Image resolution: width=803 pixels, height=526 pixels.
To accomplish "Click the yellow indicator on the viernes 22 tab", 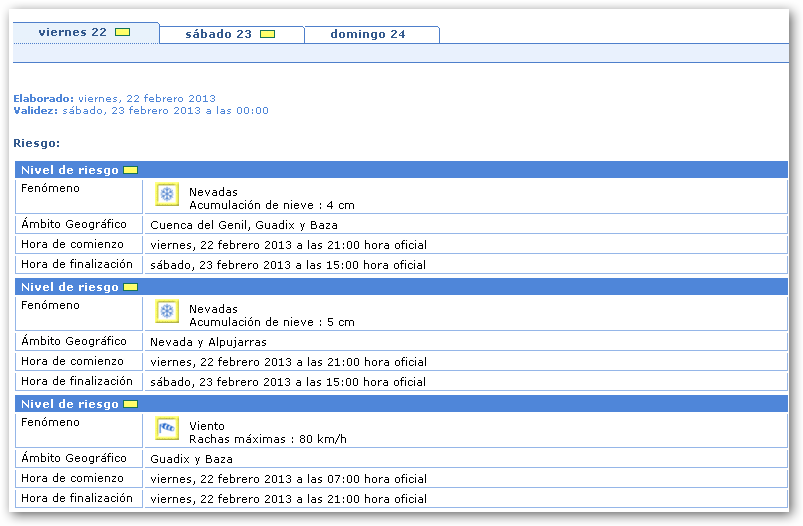I will pyautogui.click(x=122, y=33).
